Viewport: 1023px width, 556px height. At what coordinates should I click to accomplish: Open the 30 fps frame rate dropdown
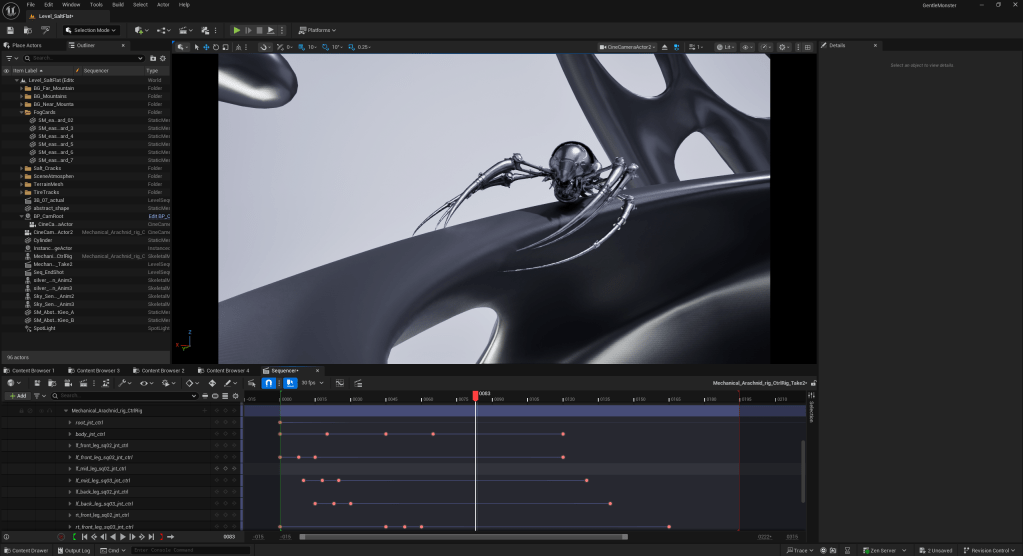click(x=310, y=383)
